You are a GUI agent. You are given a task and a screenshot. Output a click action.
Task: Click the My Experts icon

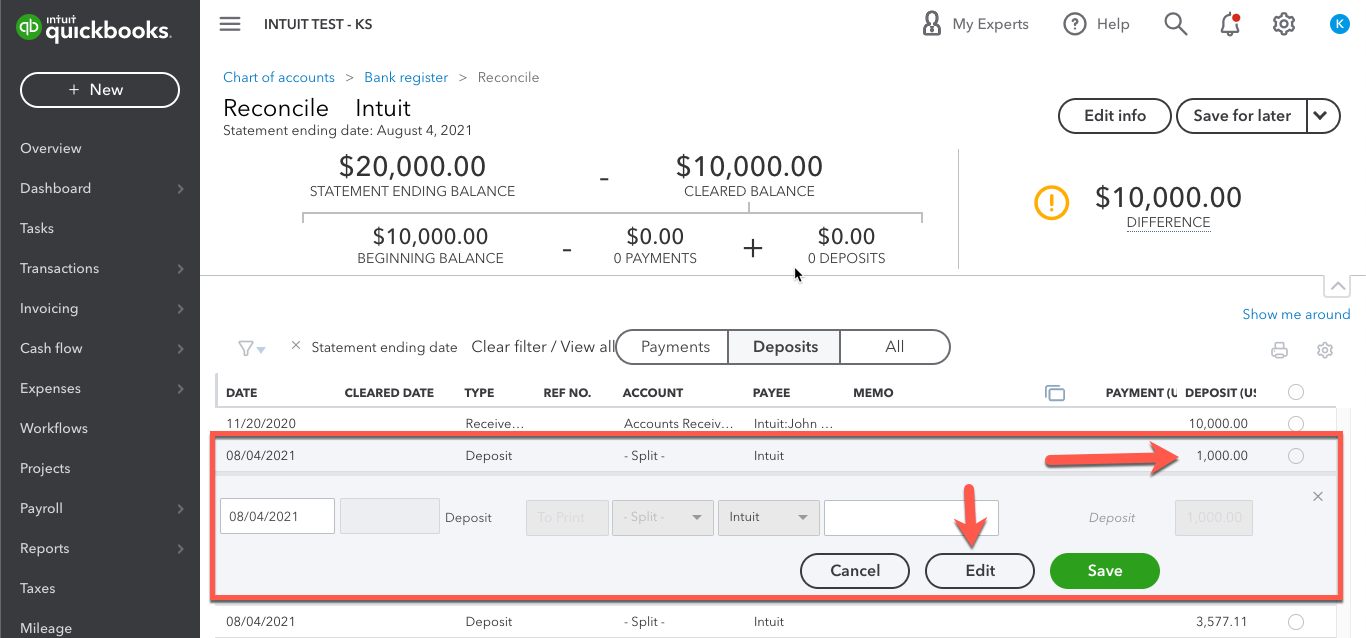pos(932,23)
